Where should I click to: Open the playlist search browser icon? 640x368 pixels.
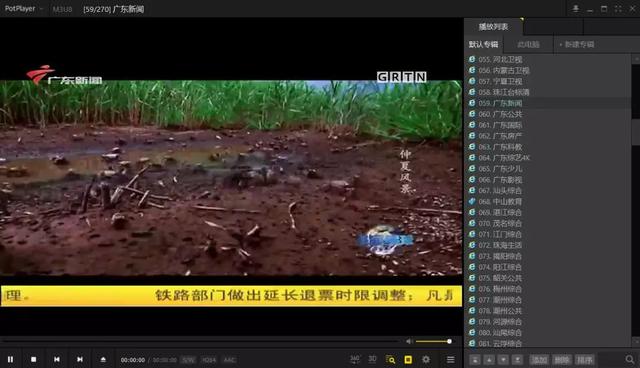(390, 359)
